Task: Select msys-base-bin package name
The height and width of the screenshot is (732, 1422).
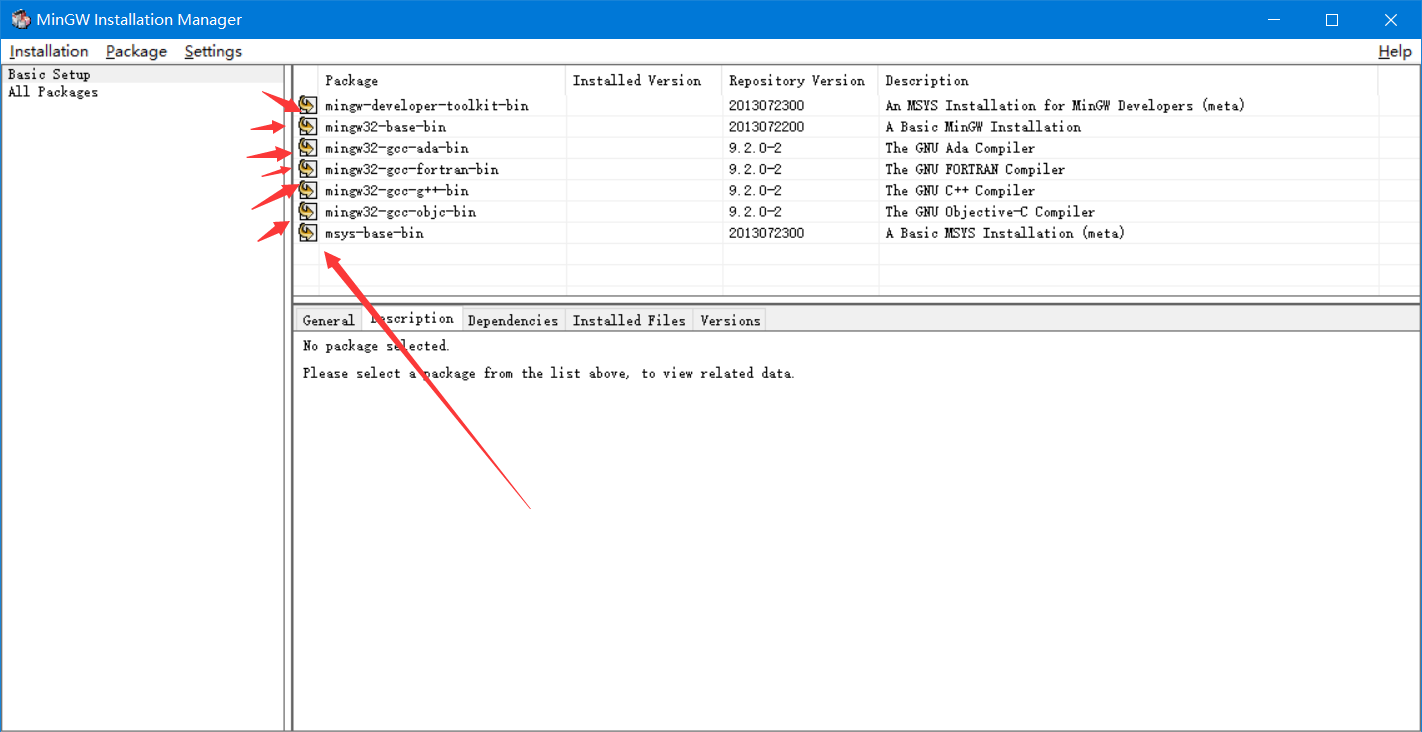Action: click(x=374, y=233)
